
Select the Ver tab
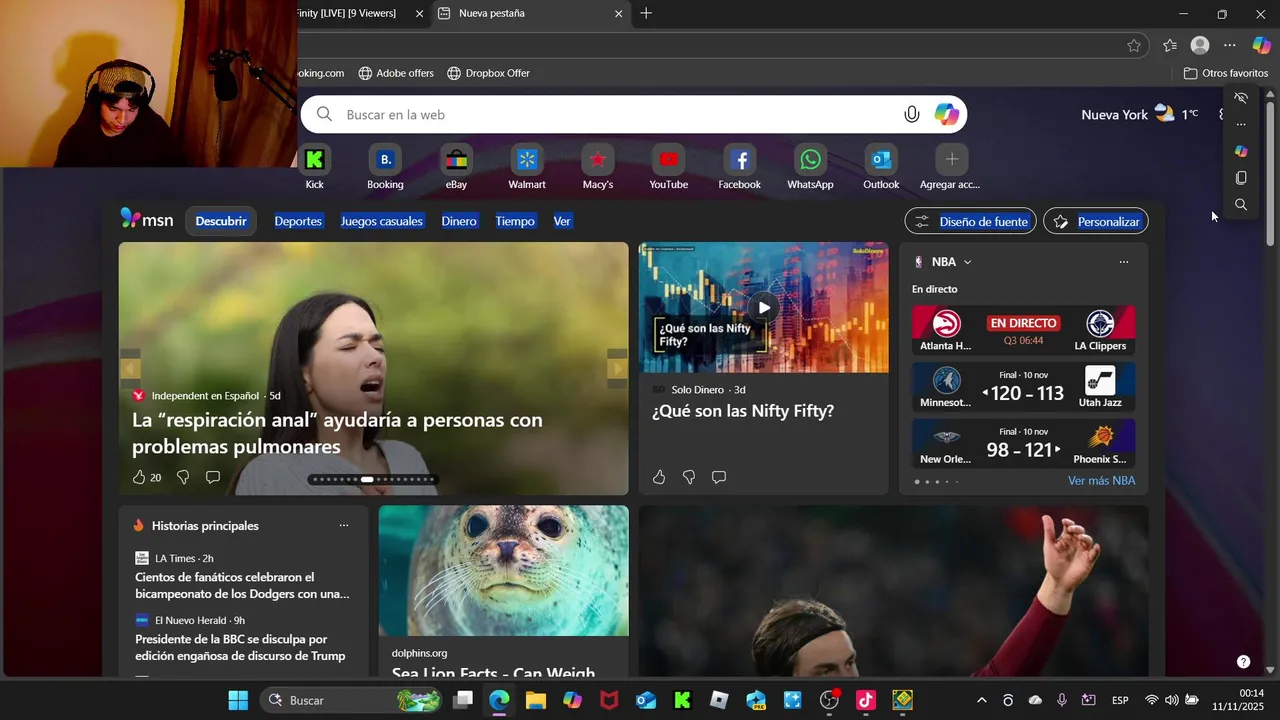[x=562, y=221]
